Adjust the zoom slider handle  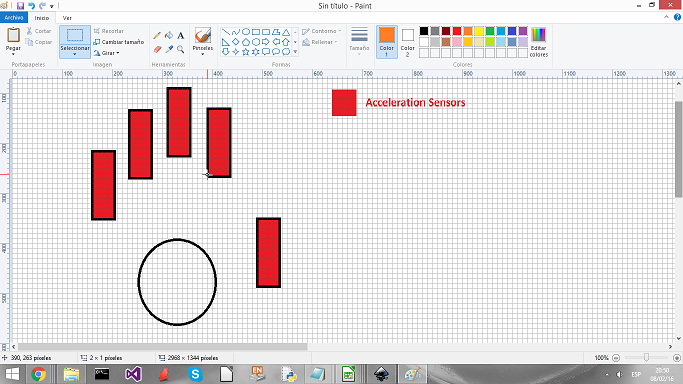click(x=646, y=357)
